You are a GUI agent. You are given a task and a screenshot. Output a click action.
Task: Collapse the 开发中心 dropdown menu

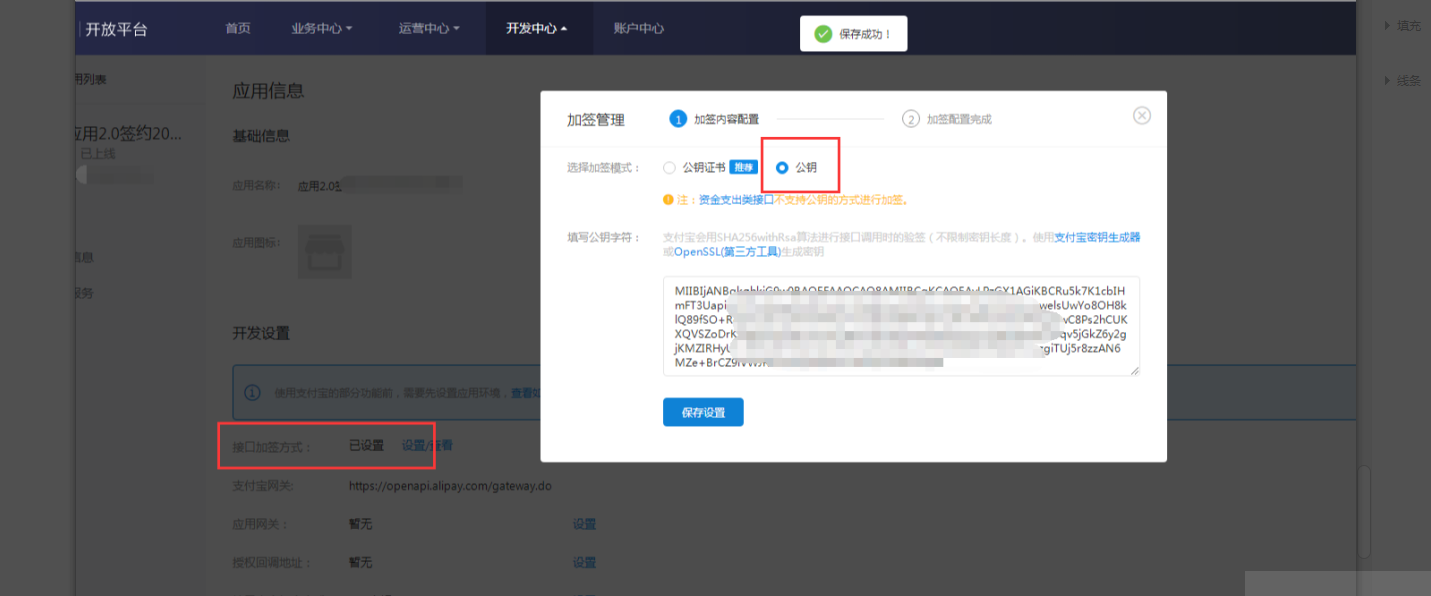[536, 28]
